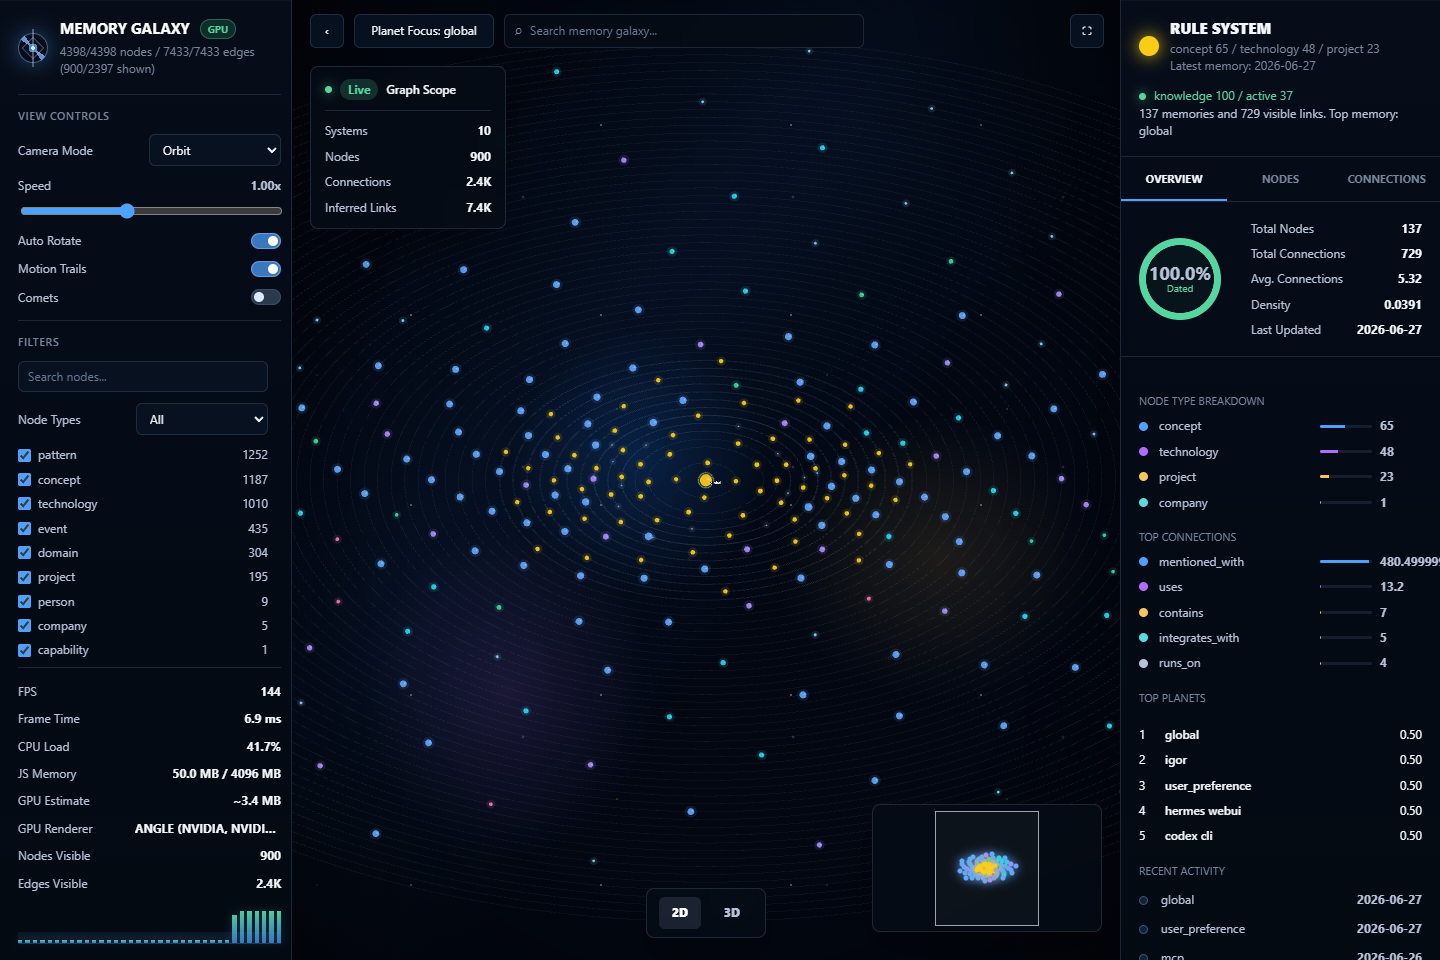This screenshot has height=960, width=1440.
Task: Click the fullscreen expand icon
Action: [1087, 31]
